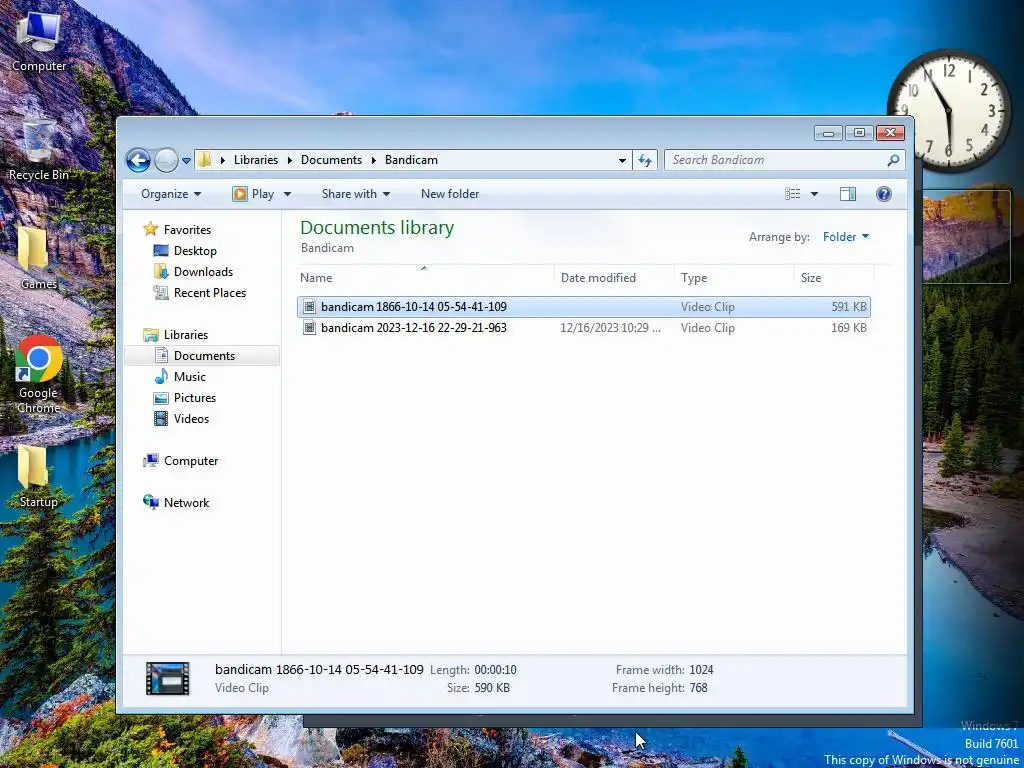Expand the Play dropdown arrow
The image size is (1024, 768).
pyautogui.click(x=287, y=194)
